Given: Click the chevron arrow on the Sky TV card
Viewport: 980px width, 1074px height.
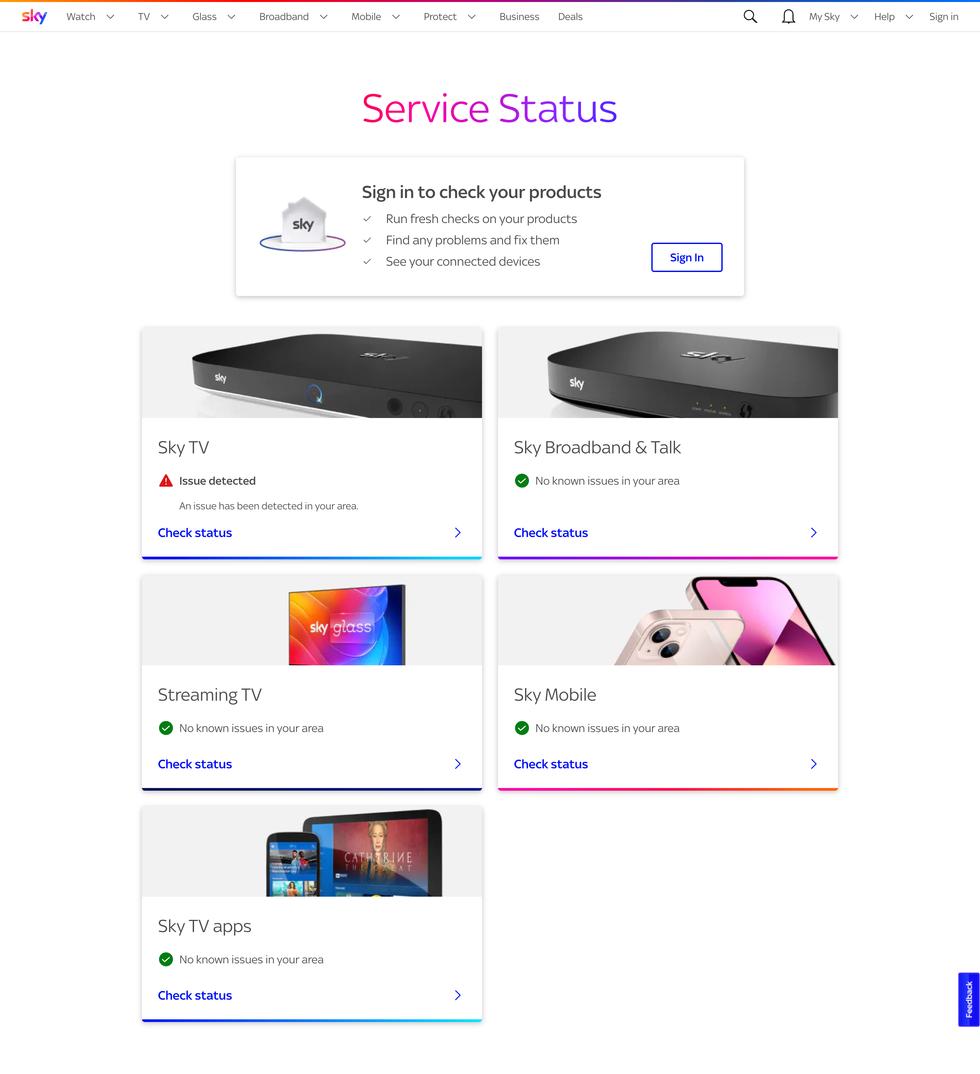Looking at the screenshot, I should [457, 532].
